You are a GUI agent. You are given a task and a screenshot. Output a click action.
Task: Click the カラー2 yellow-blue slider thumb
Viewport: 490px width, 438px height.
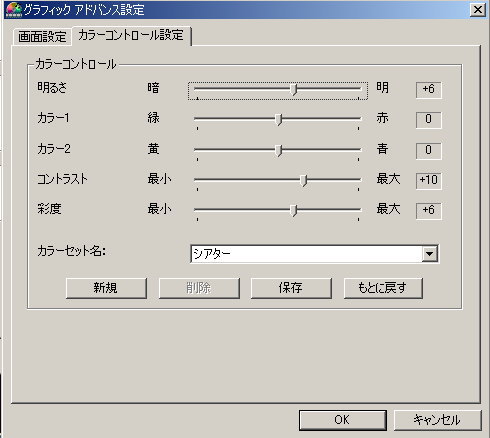pos(279,151)
